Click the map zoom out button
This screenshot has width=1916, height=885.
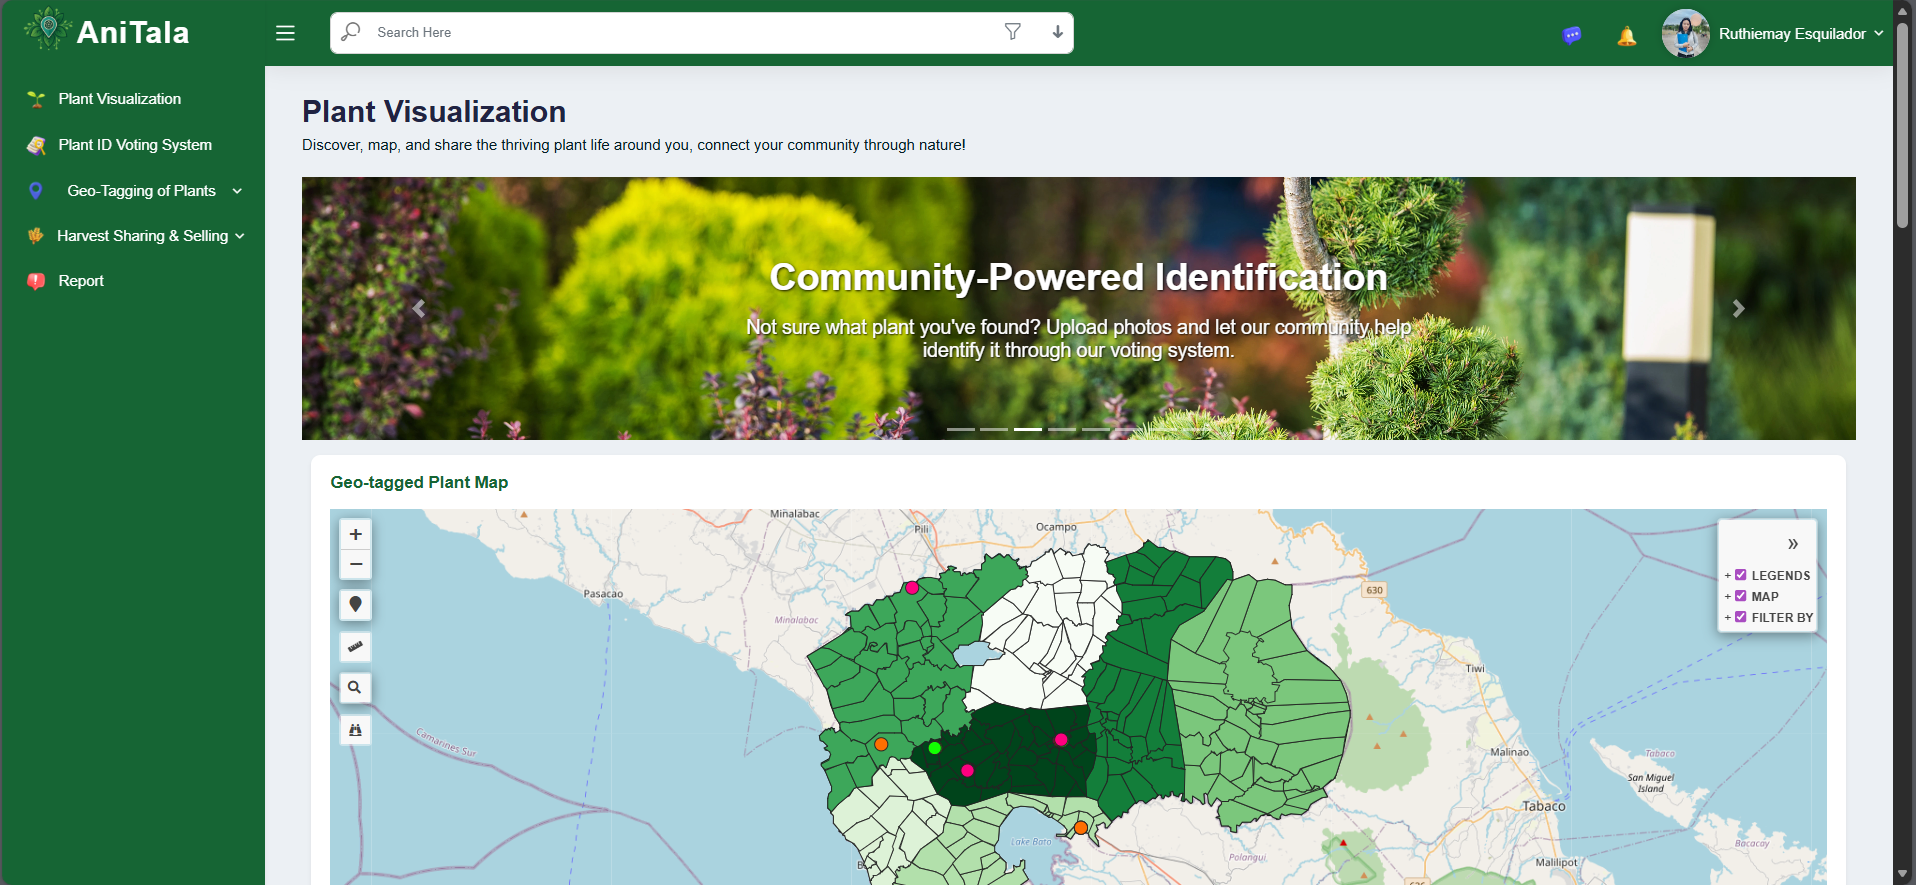tap(355, 564)
